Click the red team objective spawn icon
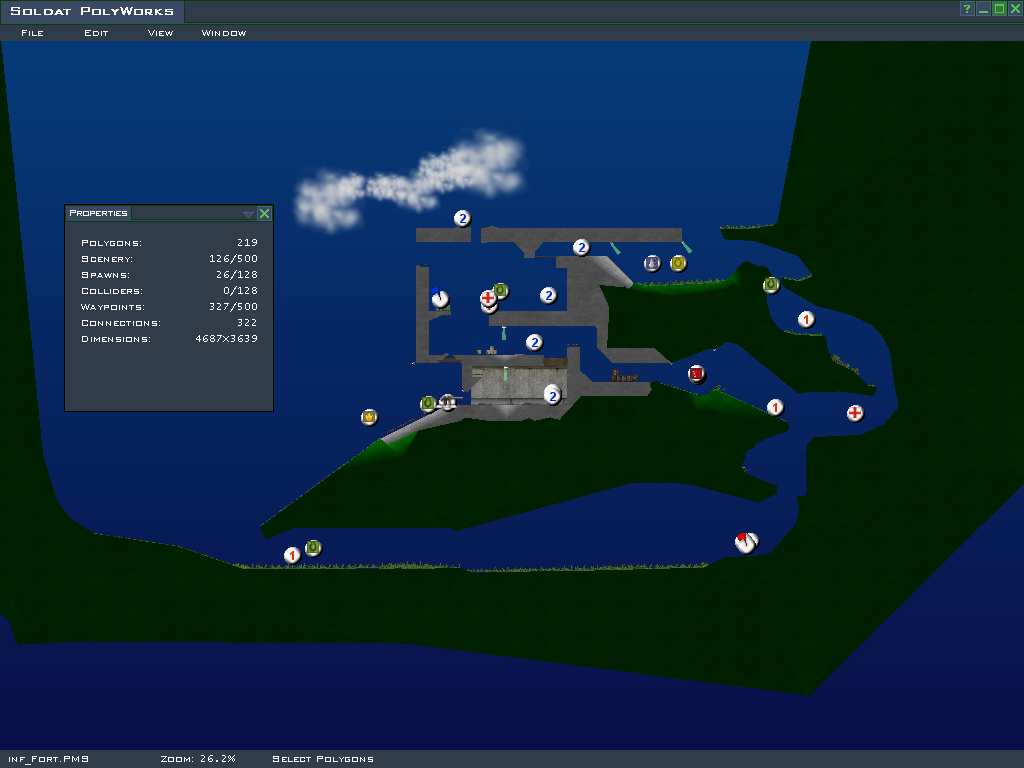Viewport: 1024px width, 768px height. pos(697,374)
